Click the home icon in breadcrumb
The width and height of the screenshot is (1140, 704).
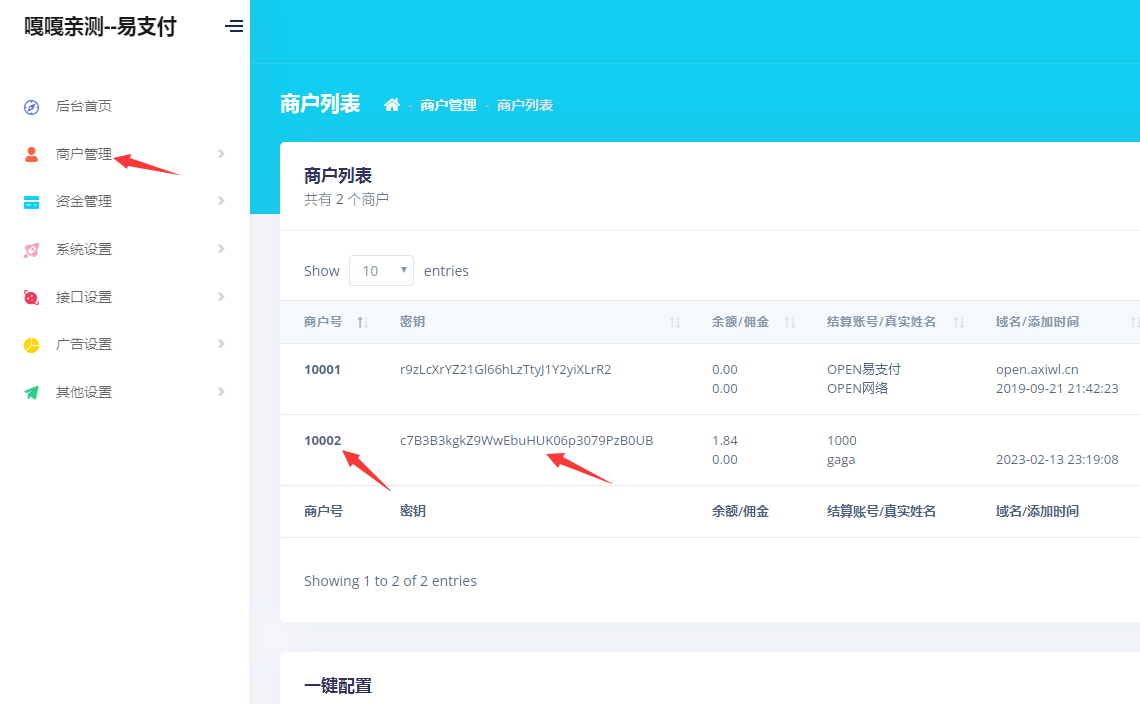point(392,105)
